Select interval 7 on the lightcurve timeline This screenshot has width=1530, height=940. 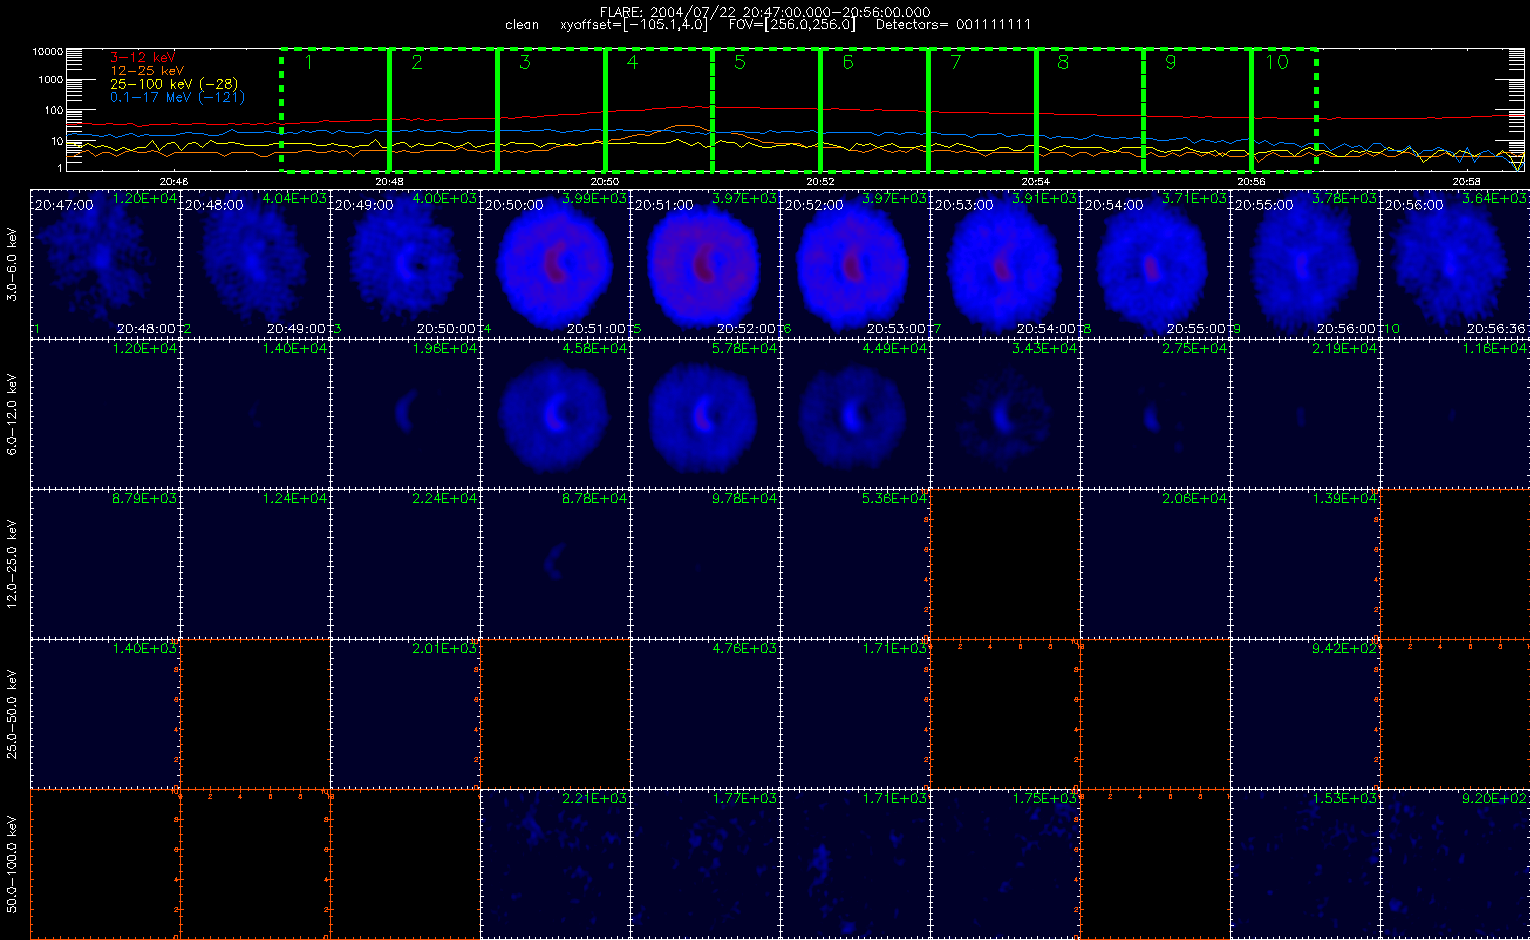click(983, 110)
